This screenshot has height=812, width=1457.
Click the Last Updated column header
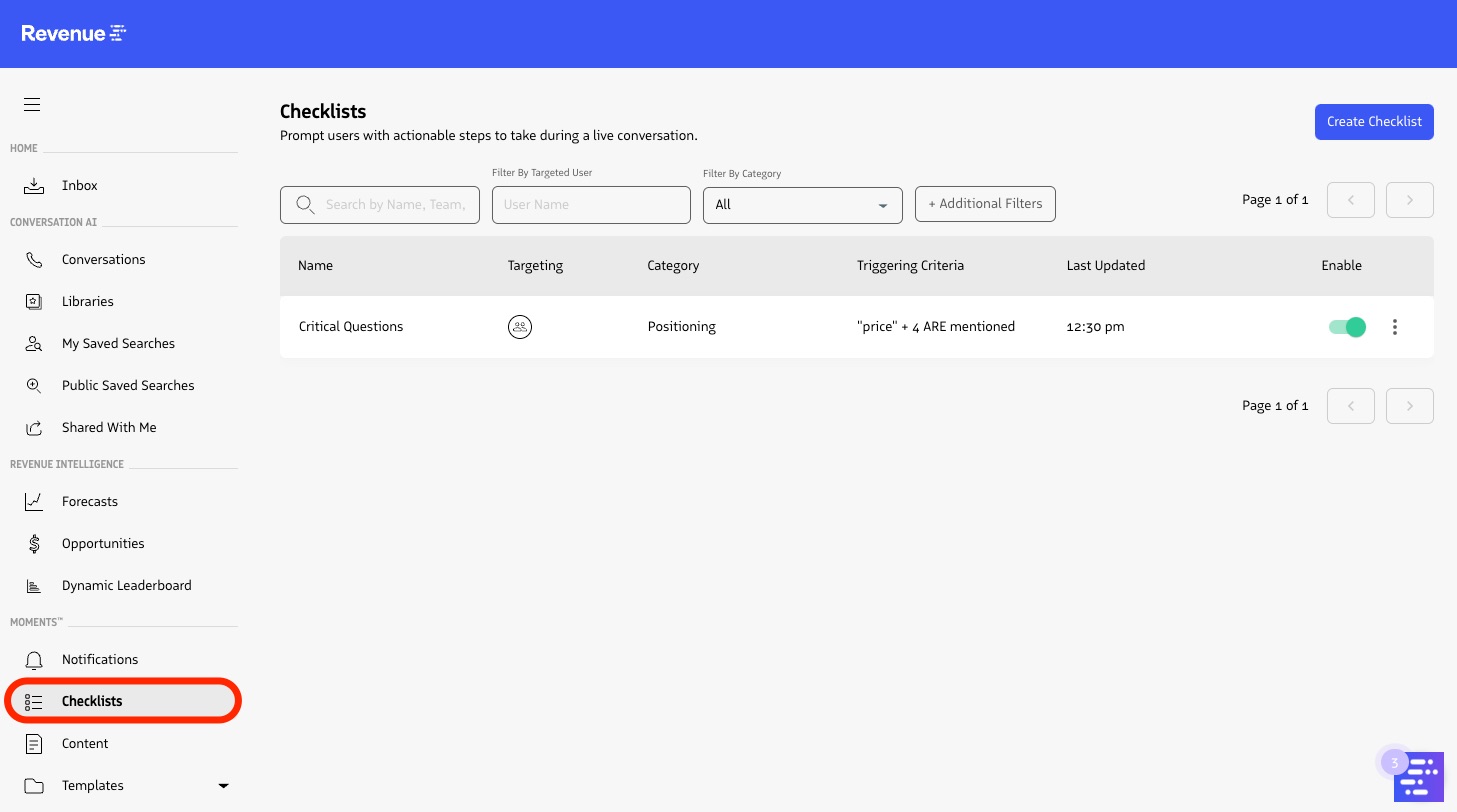[1106, 265]
